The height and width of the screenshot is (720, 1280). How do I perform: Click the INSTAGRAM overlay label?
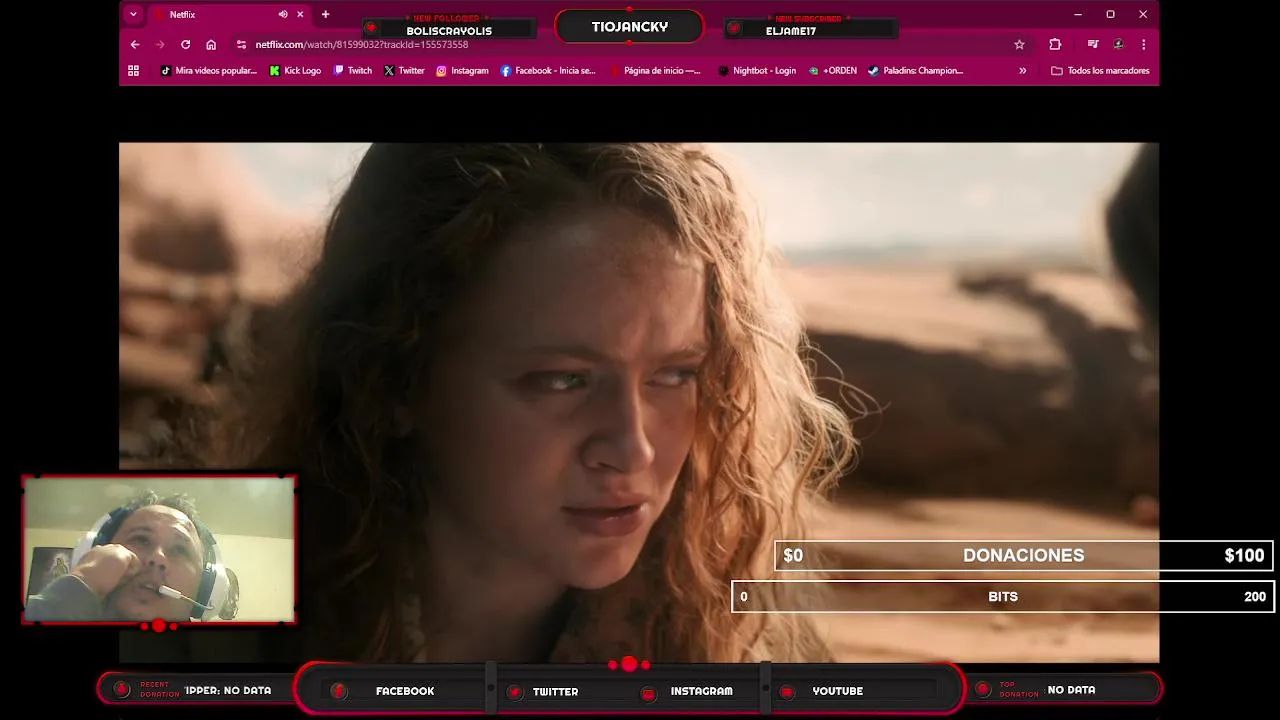pyautogui.click(x=701, y=691)
